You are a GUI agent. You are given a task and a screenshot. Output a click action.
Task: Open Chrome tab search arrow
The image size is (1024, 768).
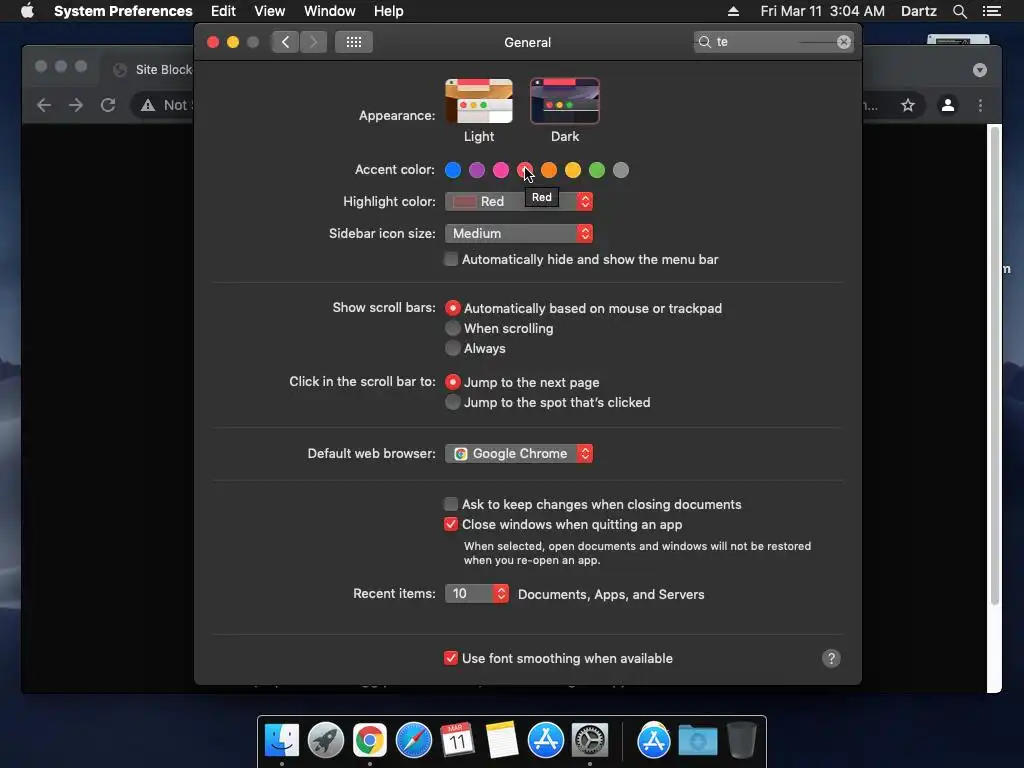tap(980, 70)
